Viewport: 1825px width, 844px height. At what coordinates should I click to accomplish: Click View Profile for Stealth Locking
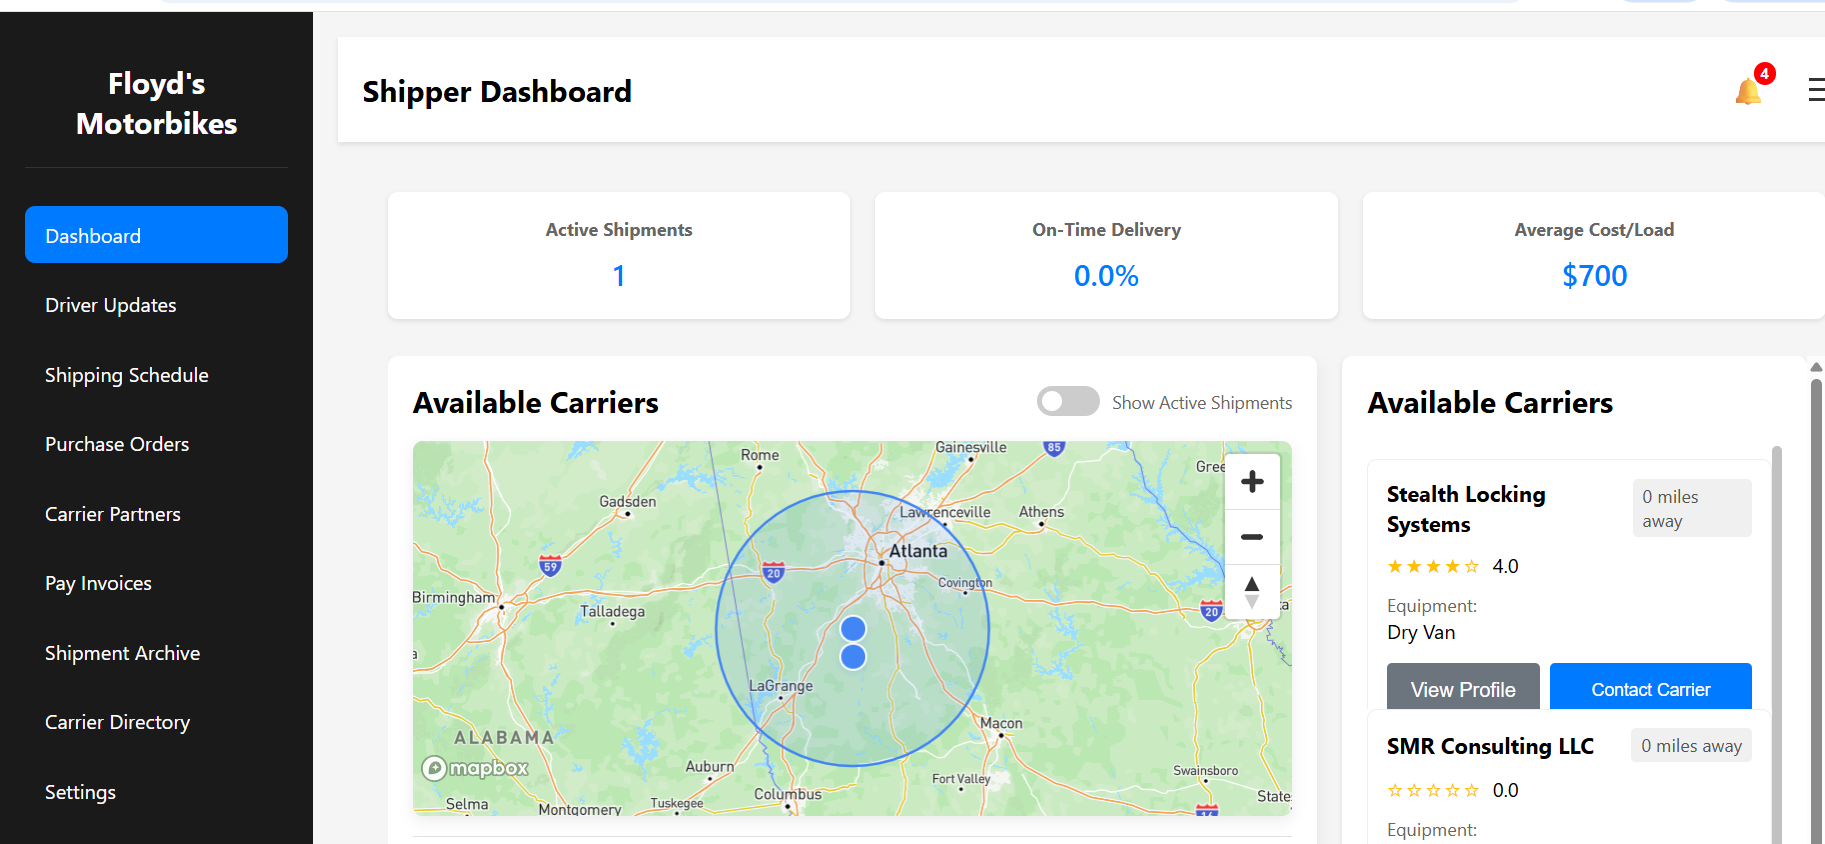(1462, 688)
